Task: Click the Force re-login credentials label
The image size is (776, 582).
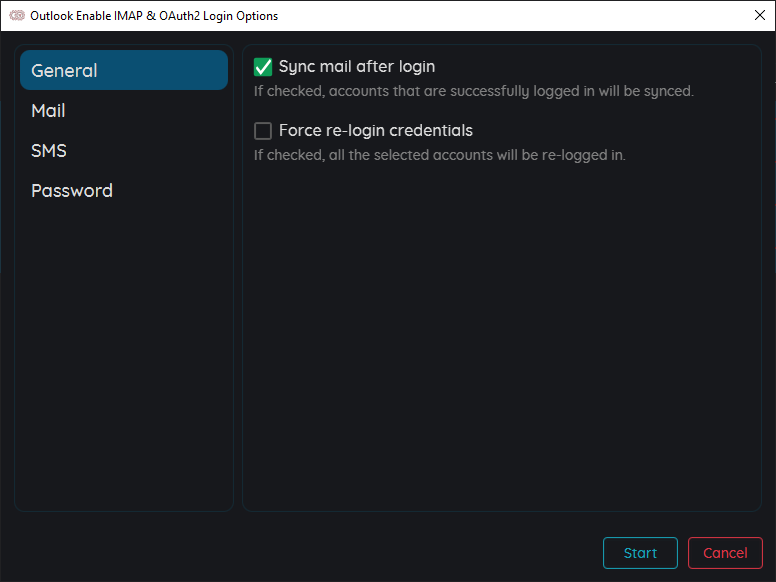Action: [x=376, y=131]
